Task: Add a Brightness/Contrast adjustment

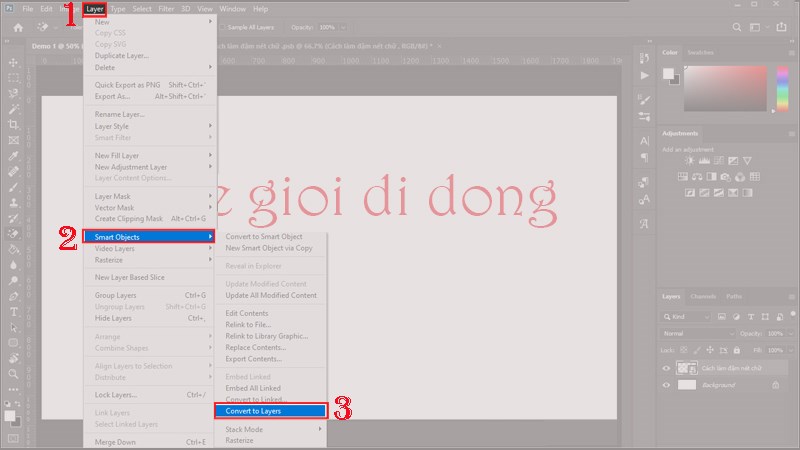Action: [x=689, y=161]
